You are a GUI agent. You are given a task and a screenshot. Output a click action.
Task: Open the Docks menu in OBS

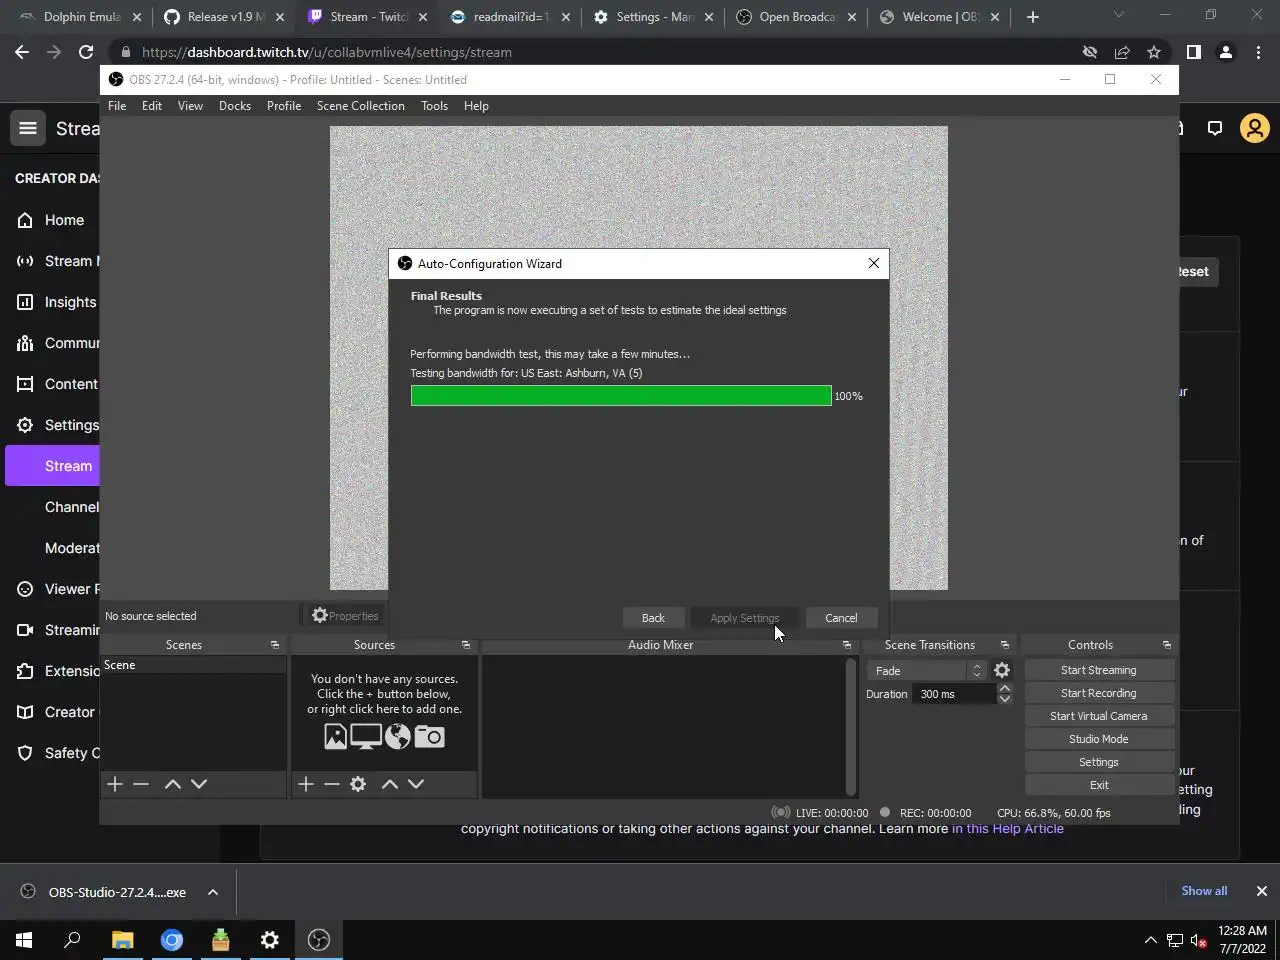[x=235, y=106]
